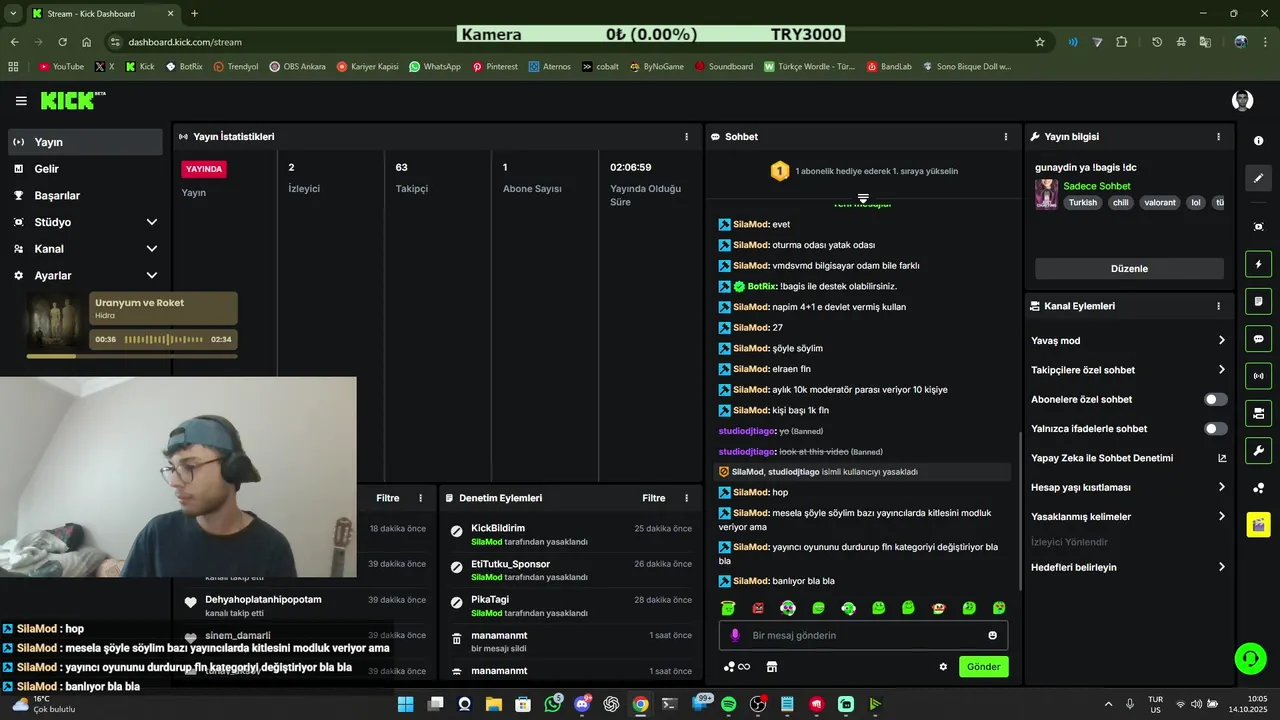The height and width of the screenshot is (720, 1280).
Task: Open Discord from the Windows taskbar
Action: click(582, 704)
